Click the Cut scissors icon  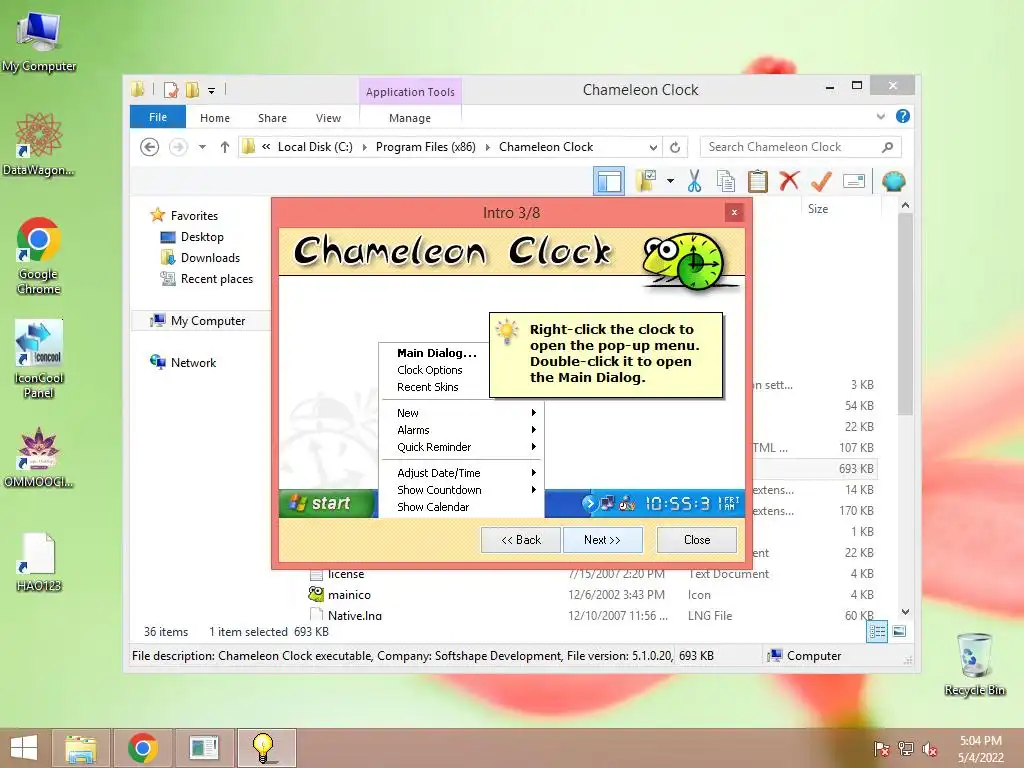(x=694, y=181)
